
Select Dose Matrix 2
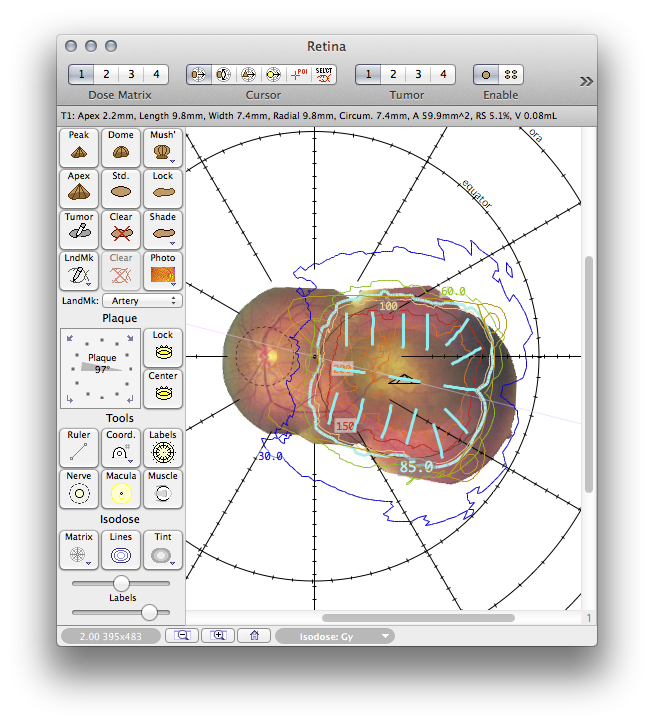pos(106,74)
